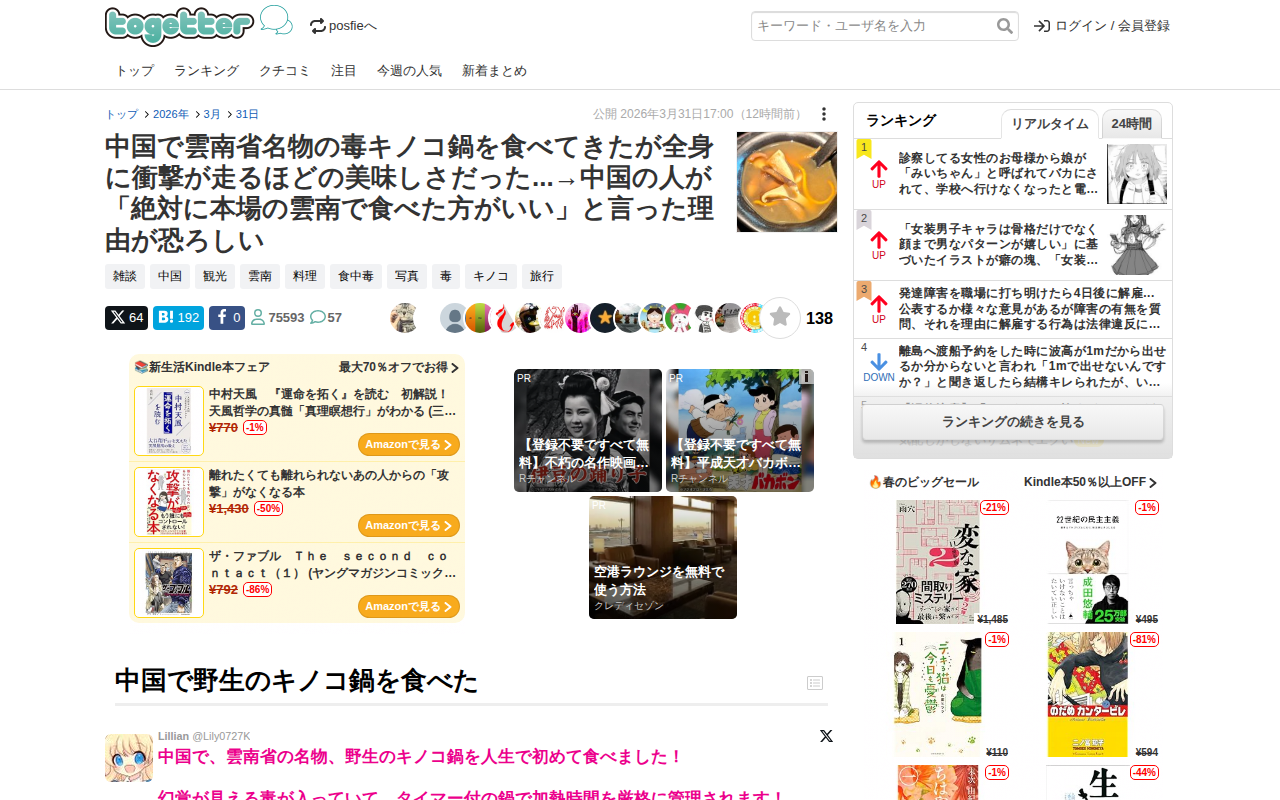The width and height of the screenshot is (1280, 800).
Task: Click Amazonで見る for 攻撃がなくなる本
Action: (x=409, y=525)
